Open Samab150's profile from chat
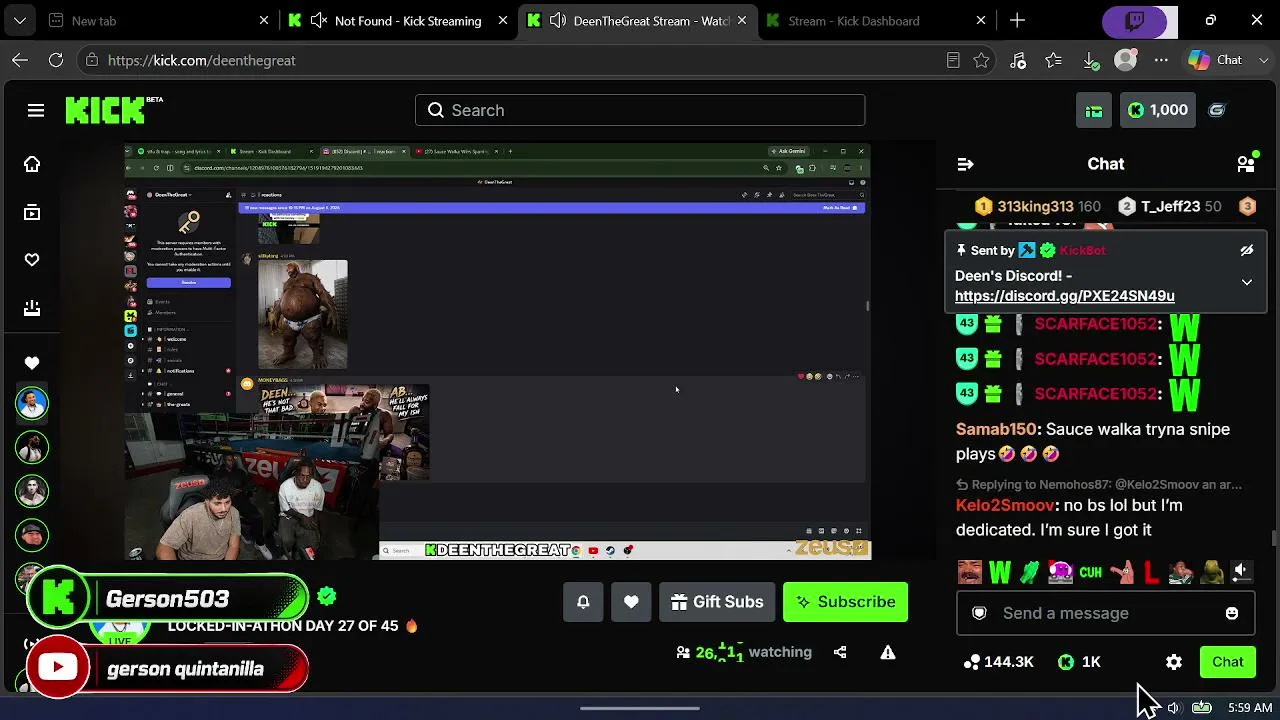Viewport: 1280px width, 720px height. coord(996,429)
